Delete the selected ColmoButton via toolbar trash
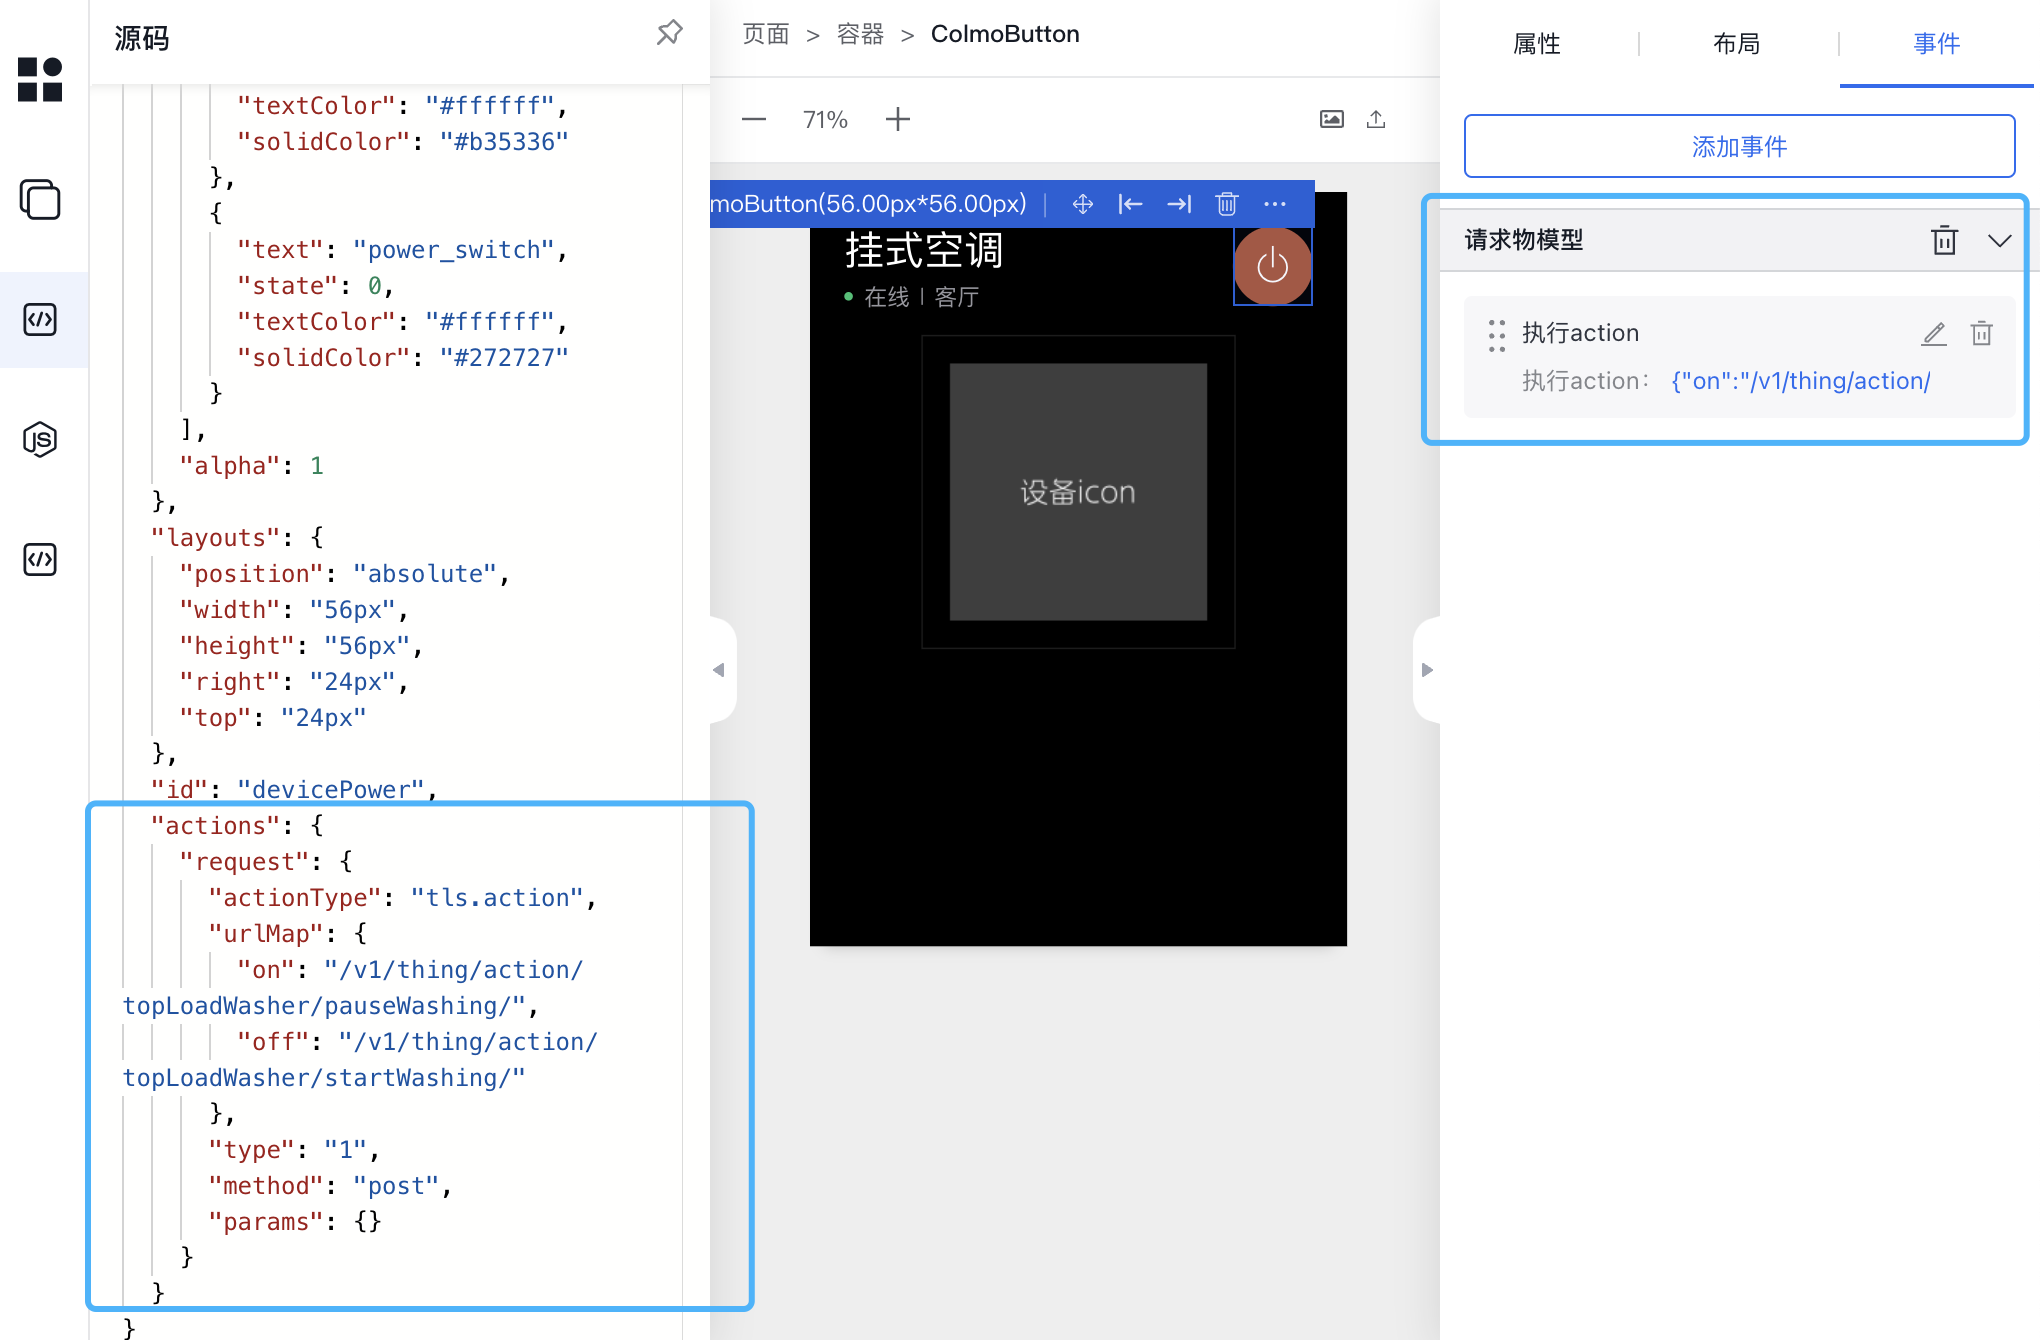 tap(1227, 205)
